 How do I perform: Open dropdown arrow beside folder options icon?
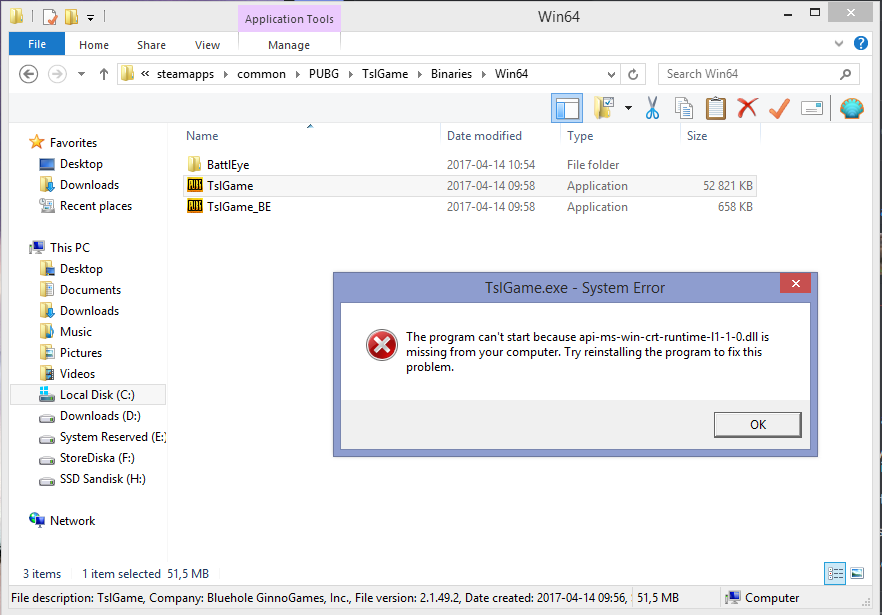click(628, 108)
